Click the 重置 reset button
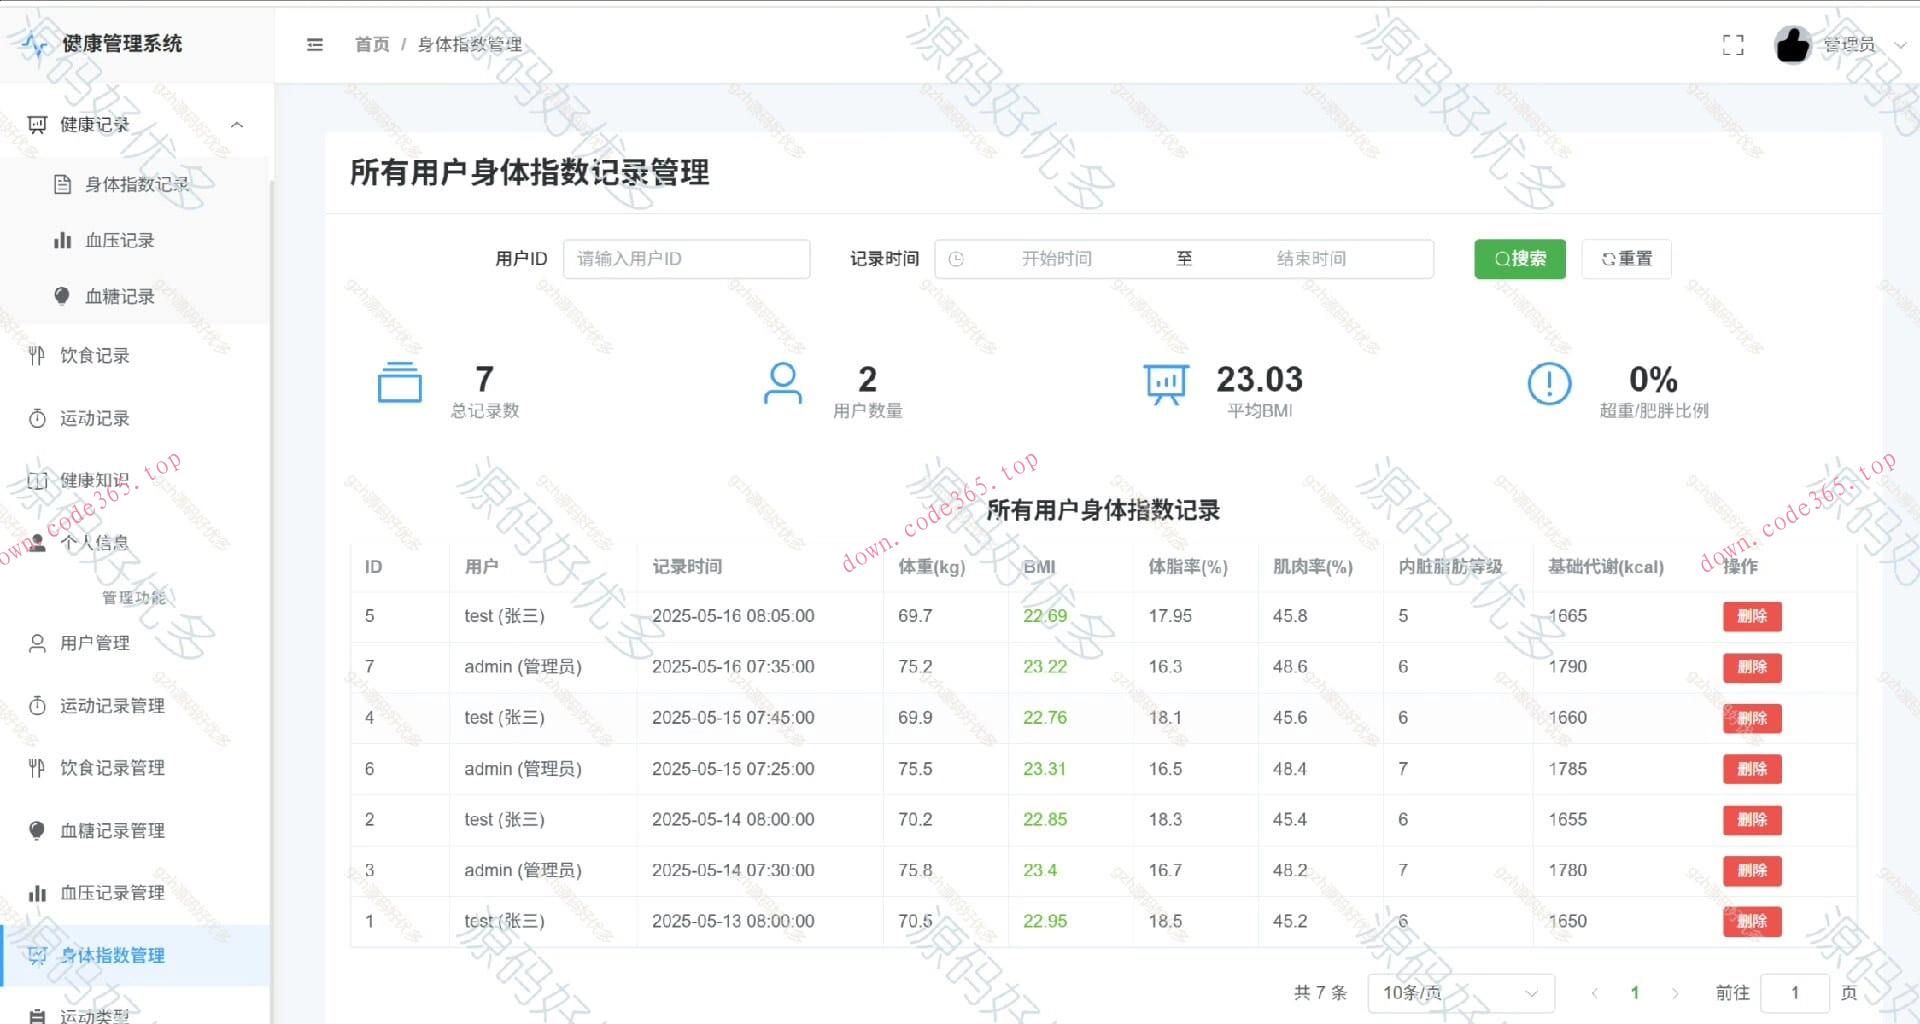 pos(1626,258)
